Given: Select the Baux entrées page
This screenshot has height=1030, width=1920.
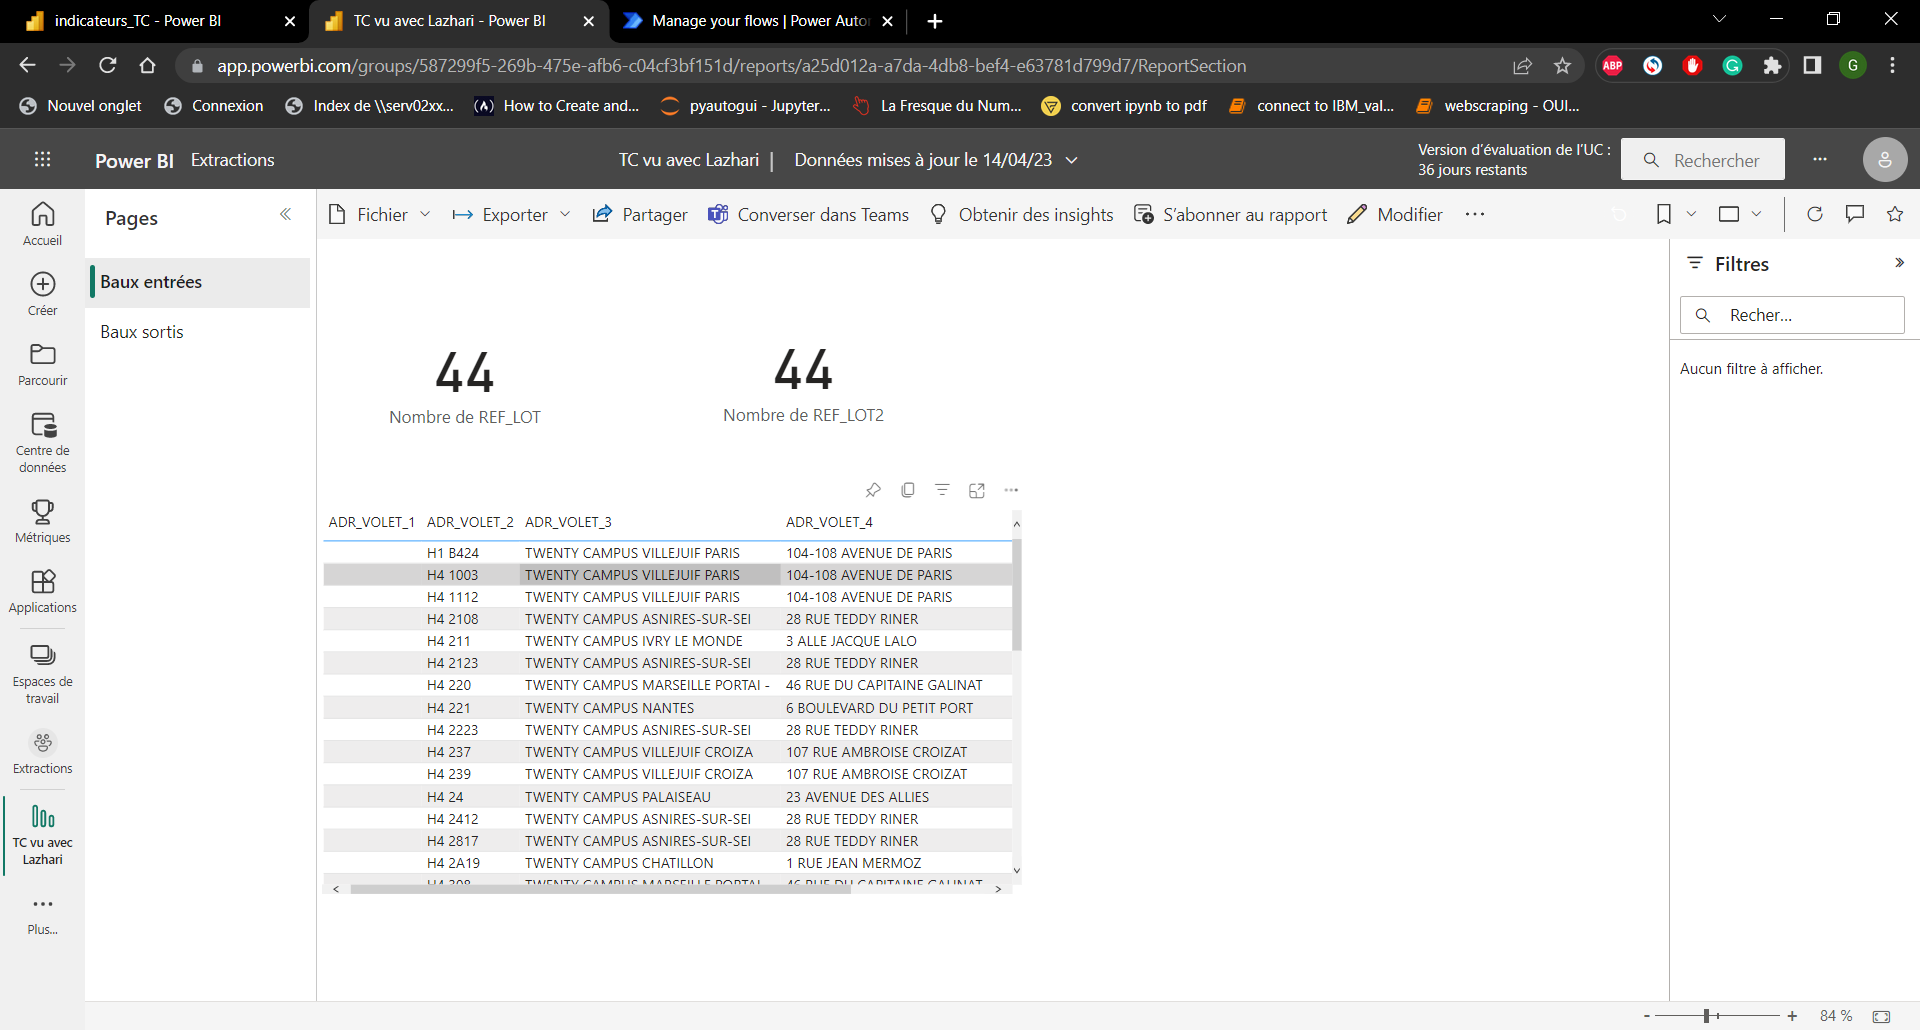Looking at the screenshot, I should point(200,282).
